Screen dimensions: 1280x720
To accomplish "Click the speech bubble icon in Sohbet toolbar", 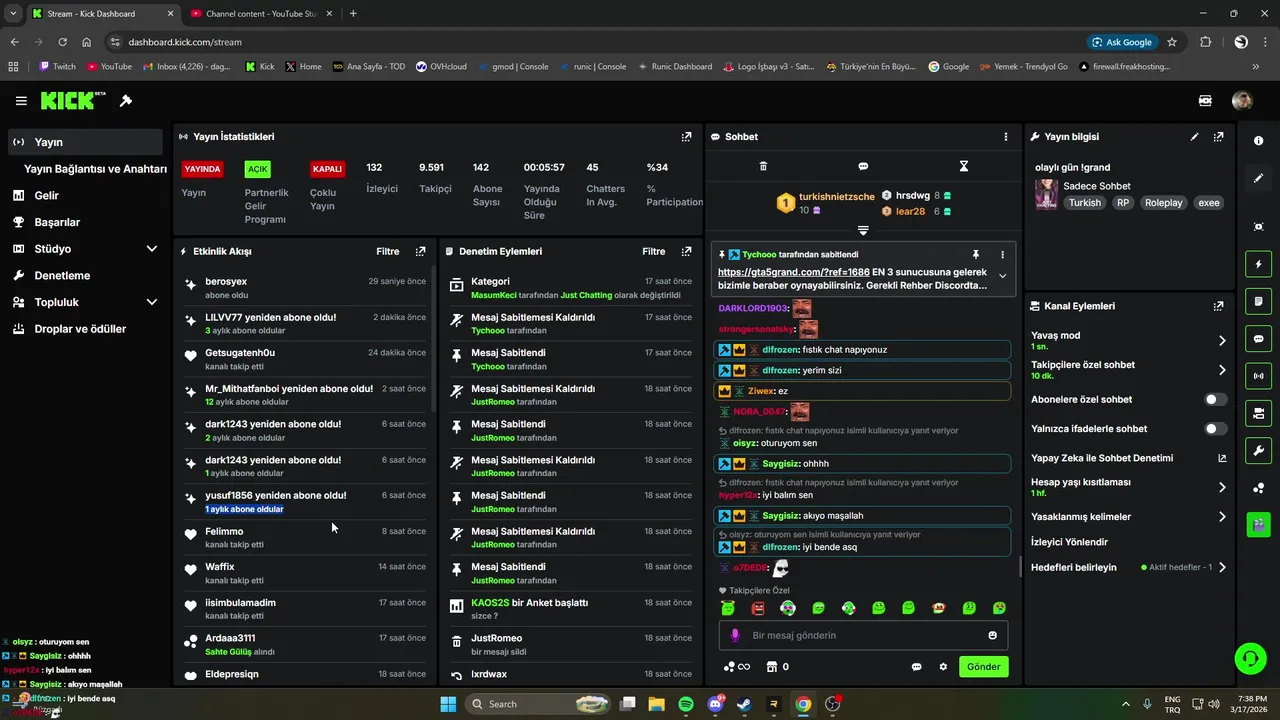I will click(x=863, y=166).
